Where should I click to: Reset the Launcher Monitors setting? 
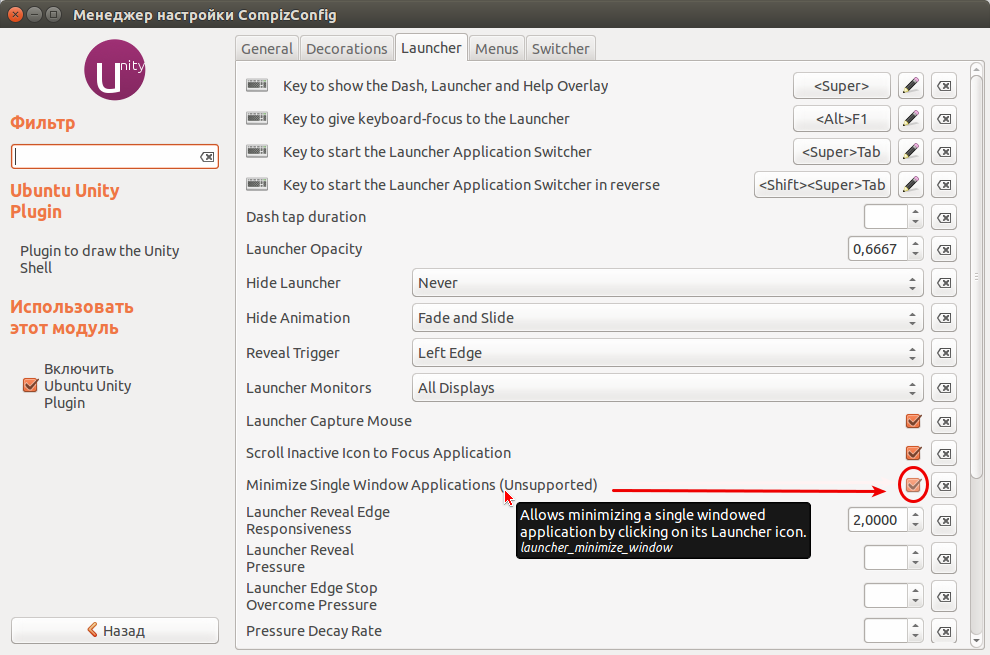pos(944,388)
